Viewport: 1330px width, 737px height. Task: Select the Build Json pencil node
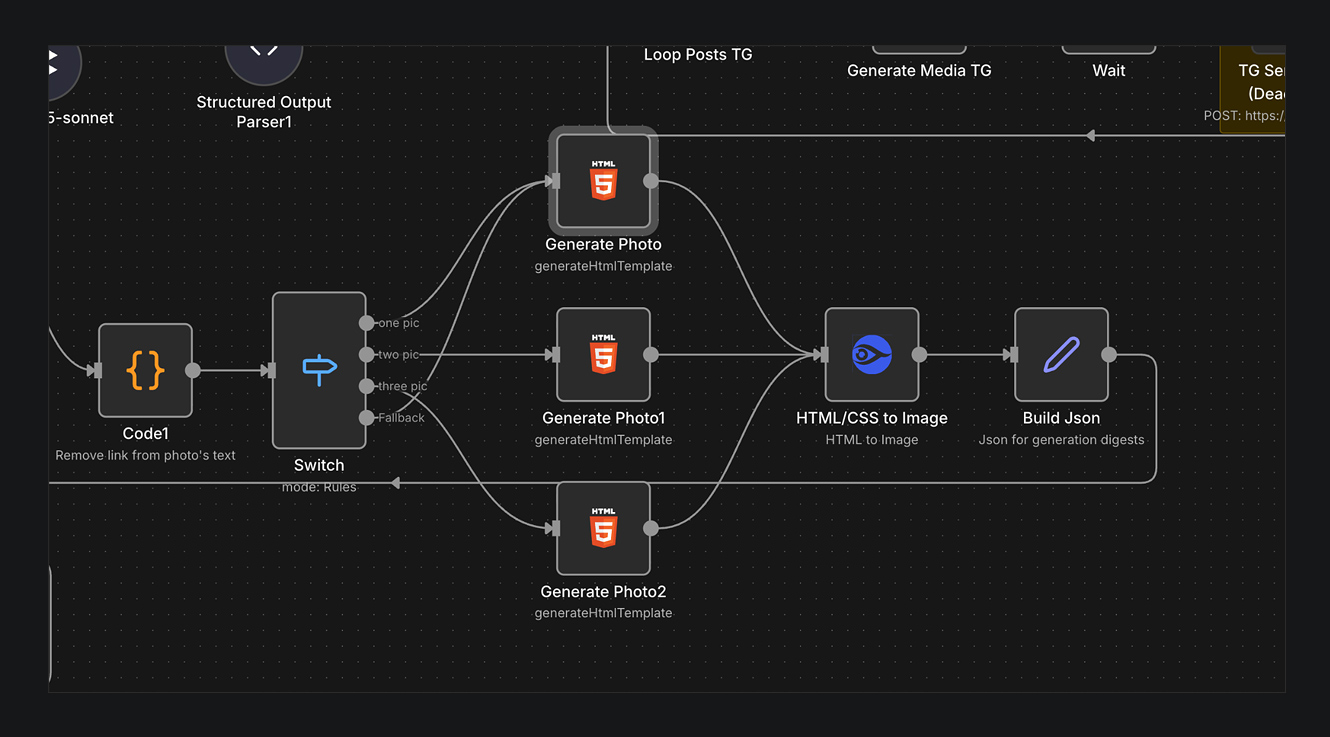1061,354
